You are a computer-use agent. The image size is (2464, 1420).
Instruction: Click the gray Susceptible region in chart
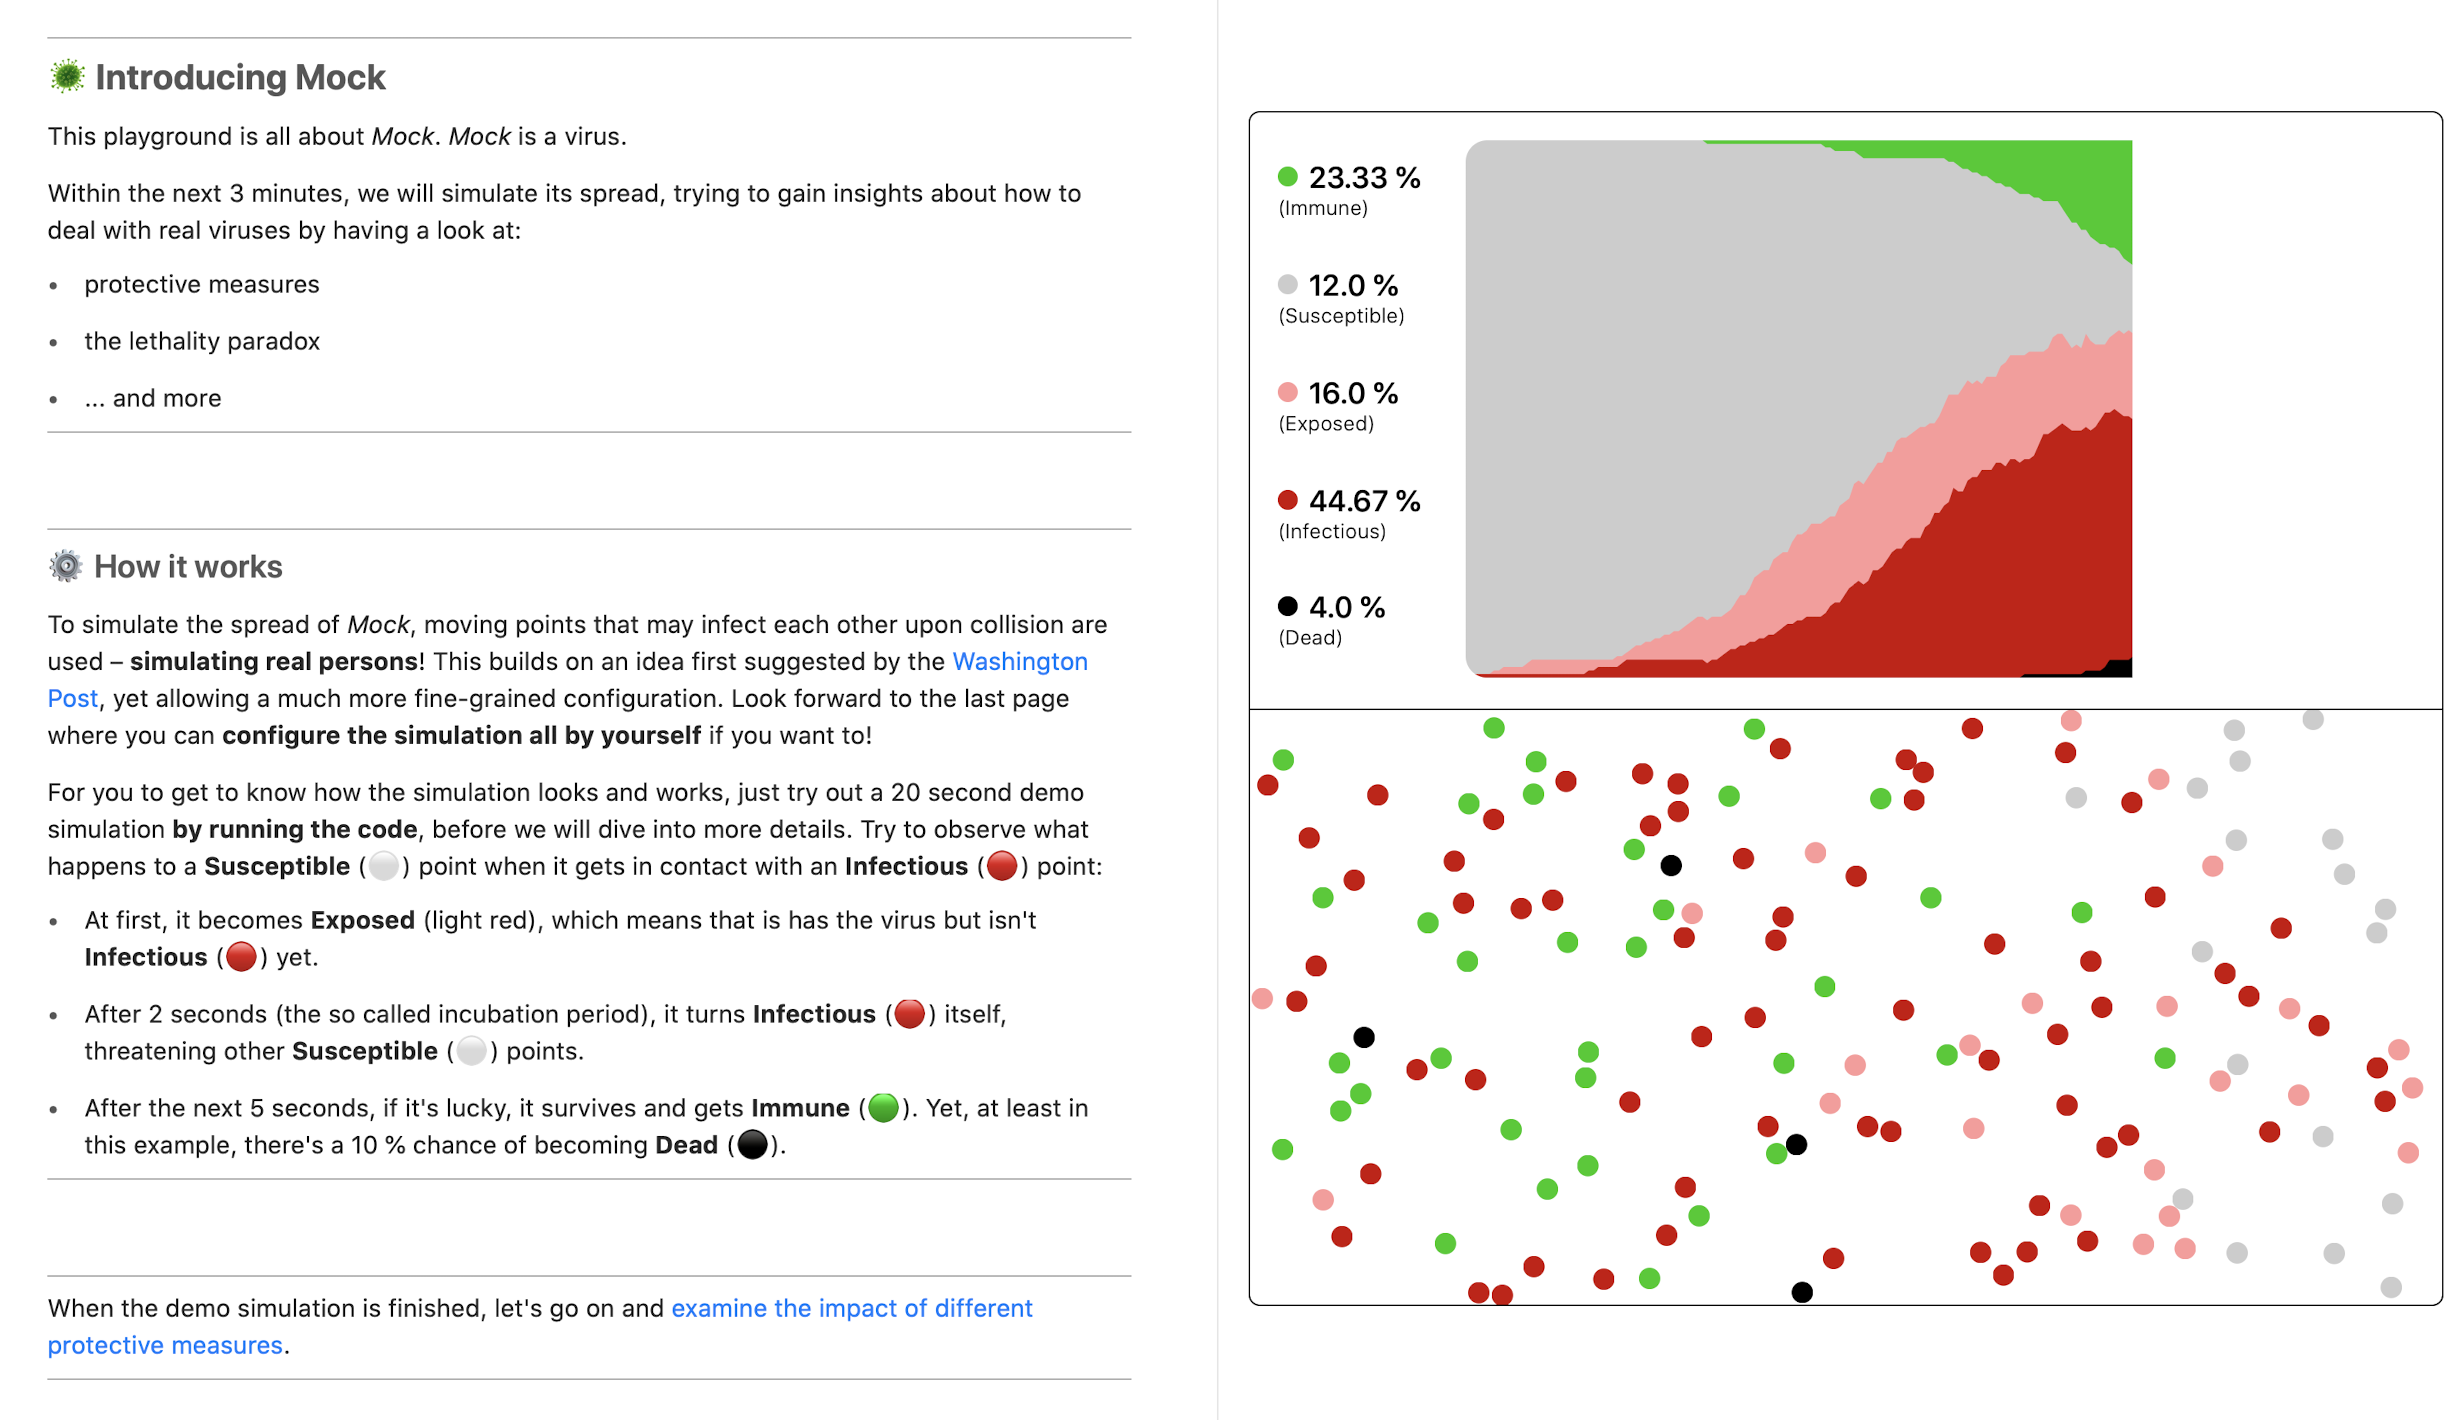click(x=1700, y=350)
